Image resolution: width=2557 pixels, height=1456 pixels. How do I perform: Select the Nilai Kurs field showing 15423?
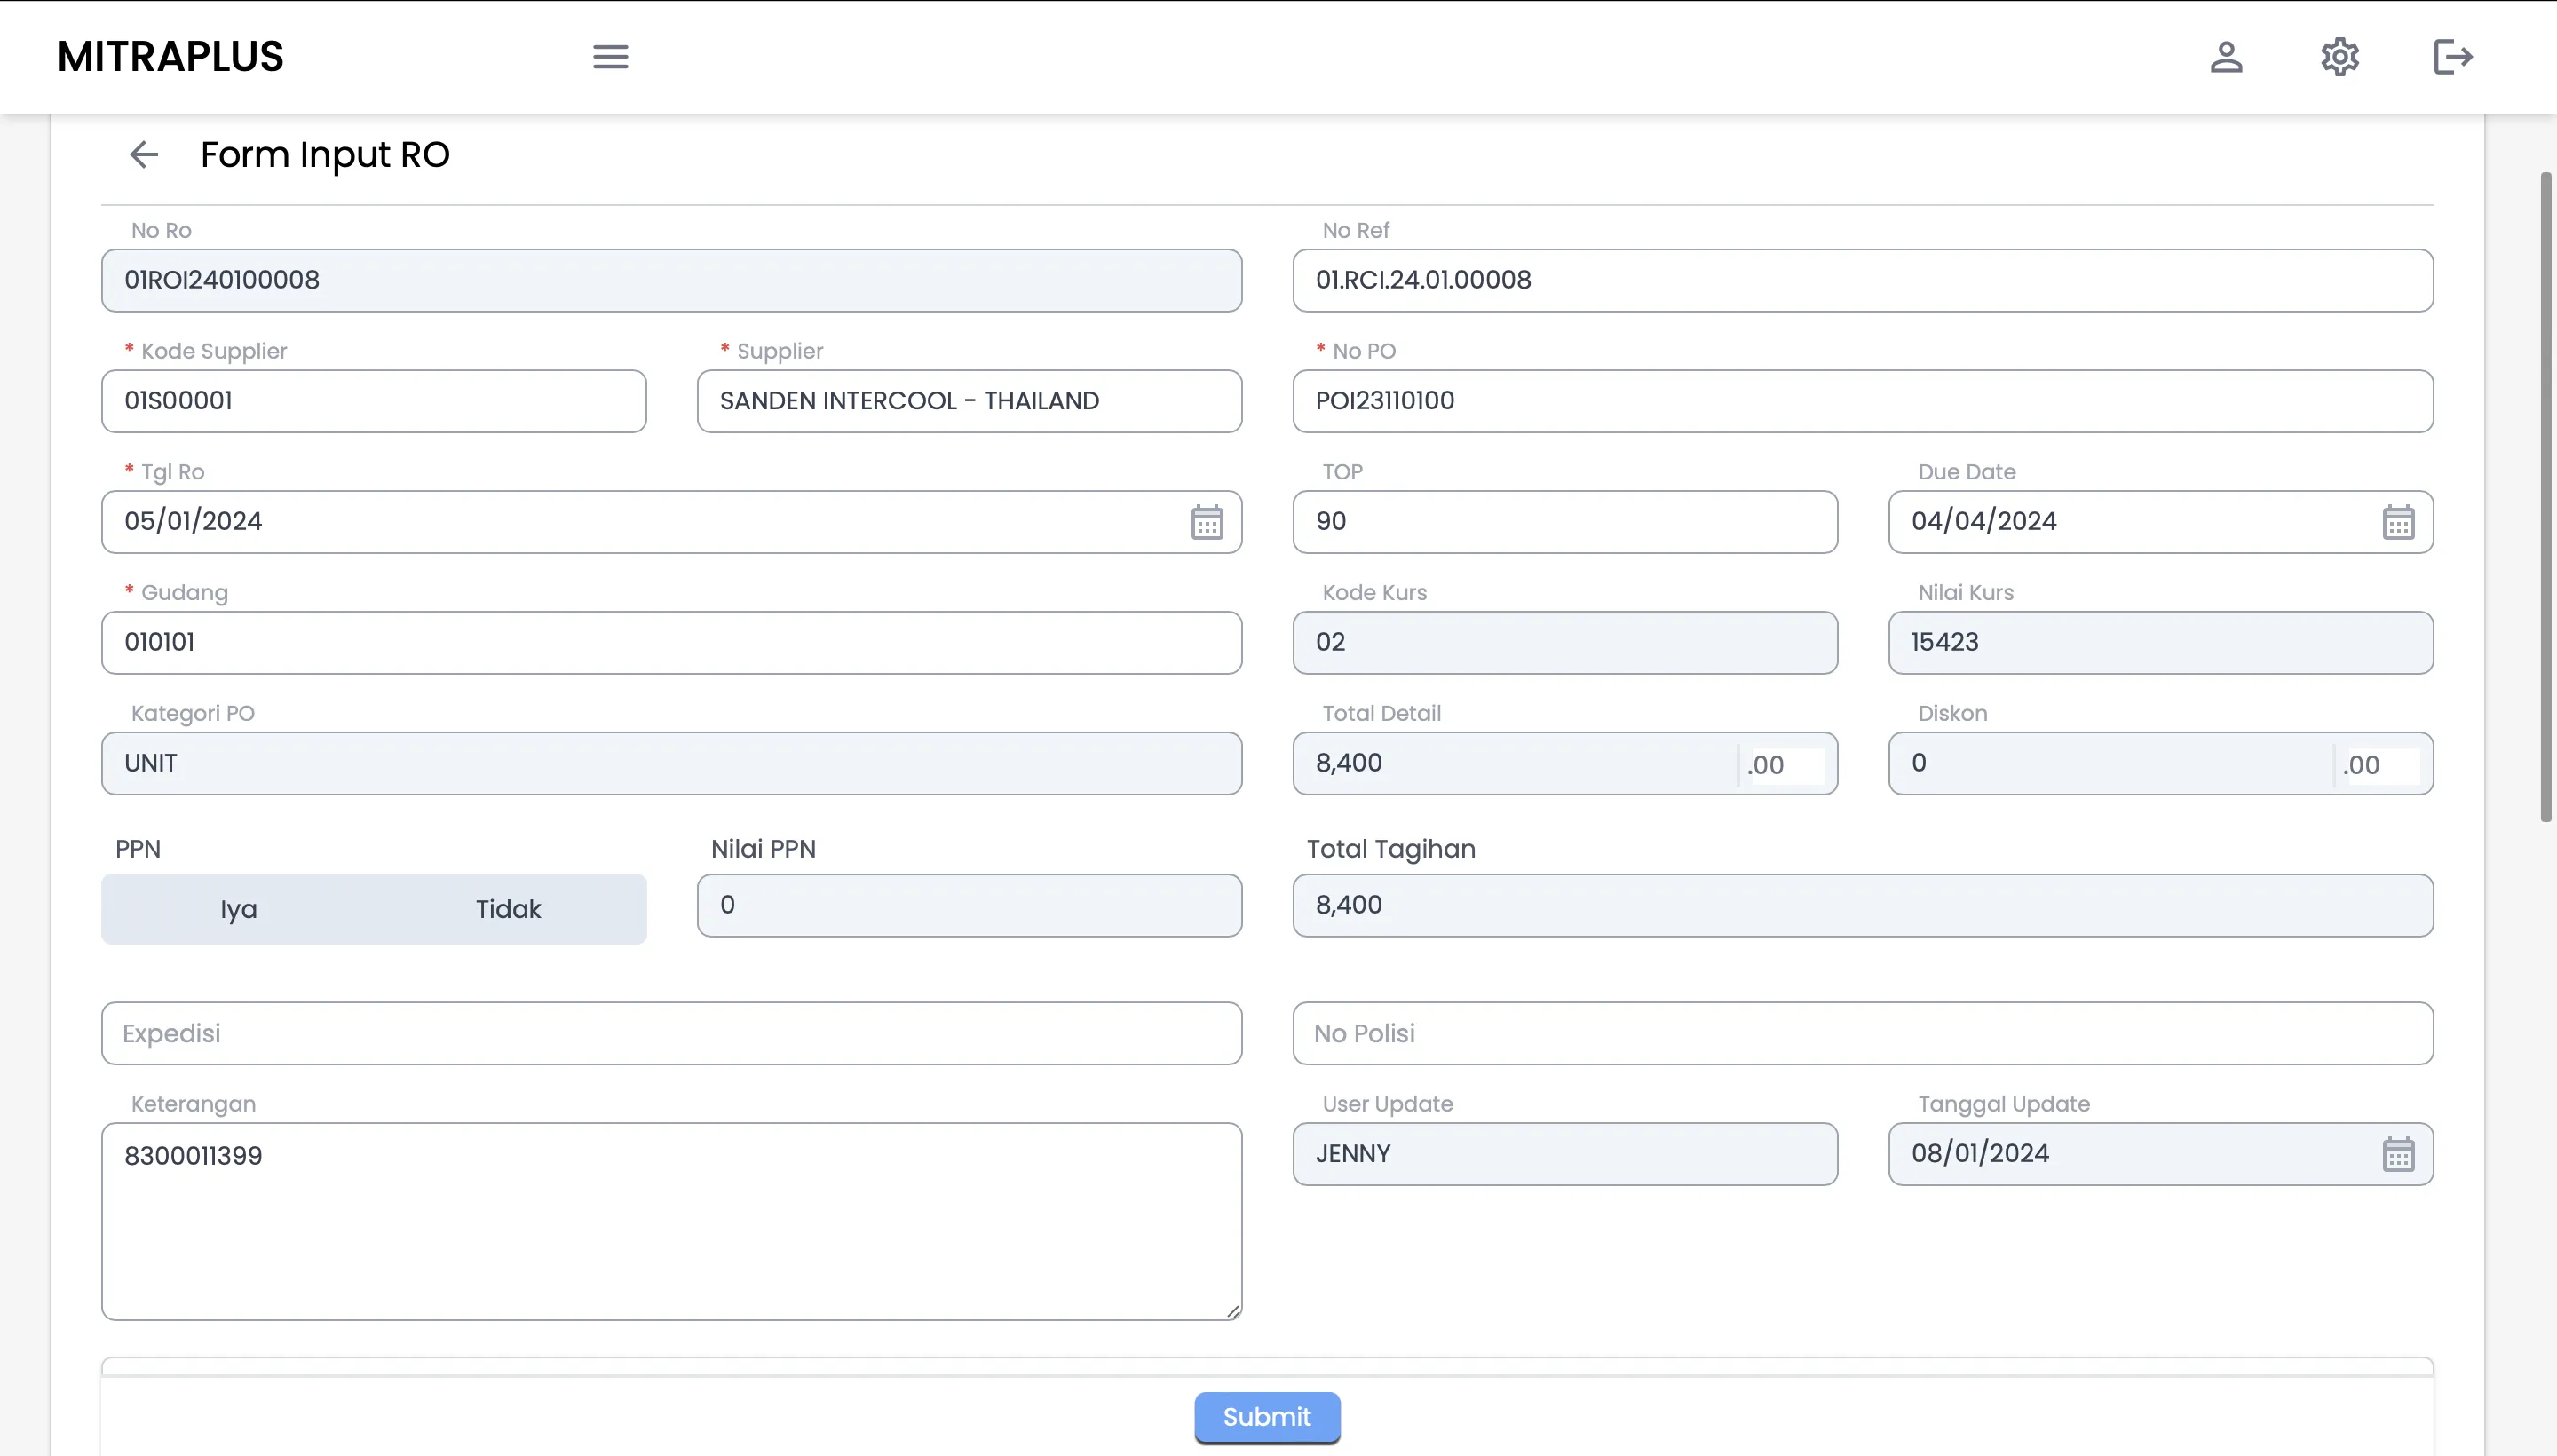(x=2160, y=642)
